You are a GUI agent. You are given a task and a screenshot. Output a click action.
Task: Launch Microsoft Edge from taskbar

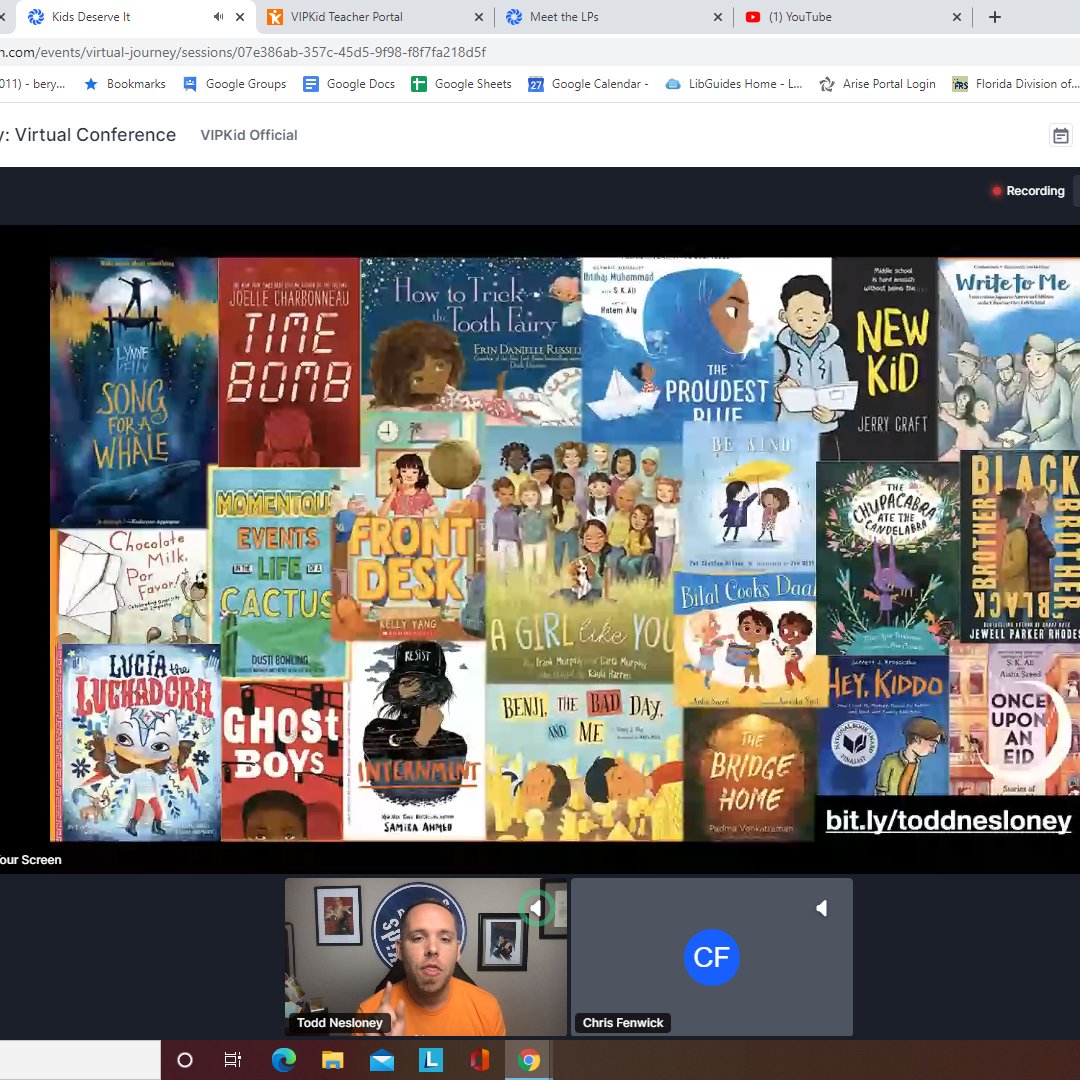pos(283,1060)
